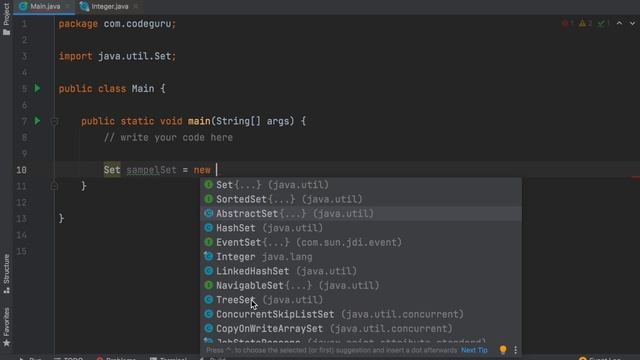Screen dimensions: 640x360
Task: Click line number 10 in gutter
Action: 22,170
